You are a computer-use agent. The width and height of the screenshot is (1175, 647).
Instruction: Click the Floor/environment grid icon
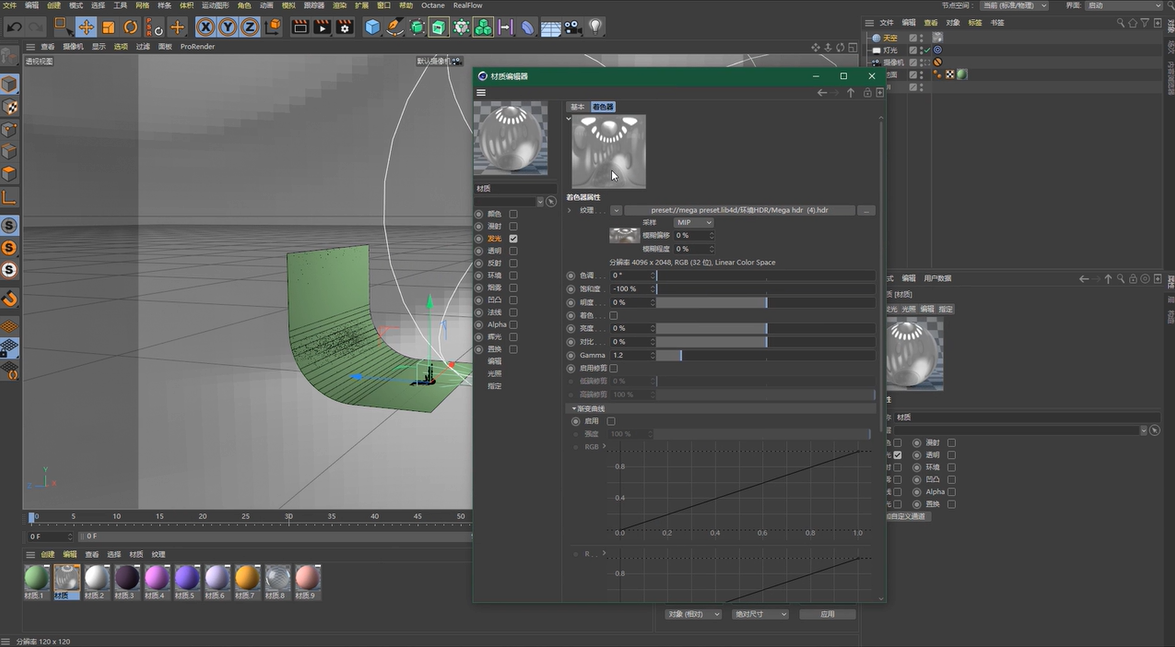pyautogui.click(x=551, y=27)
